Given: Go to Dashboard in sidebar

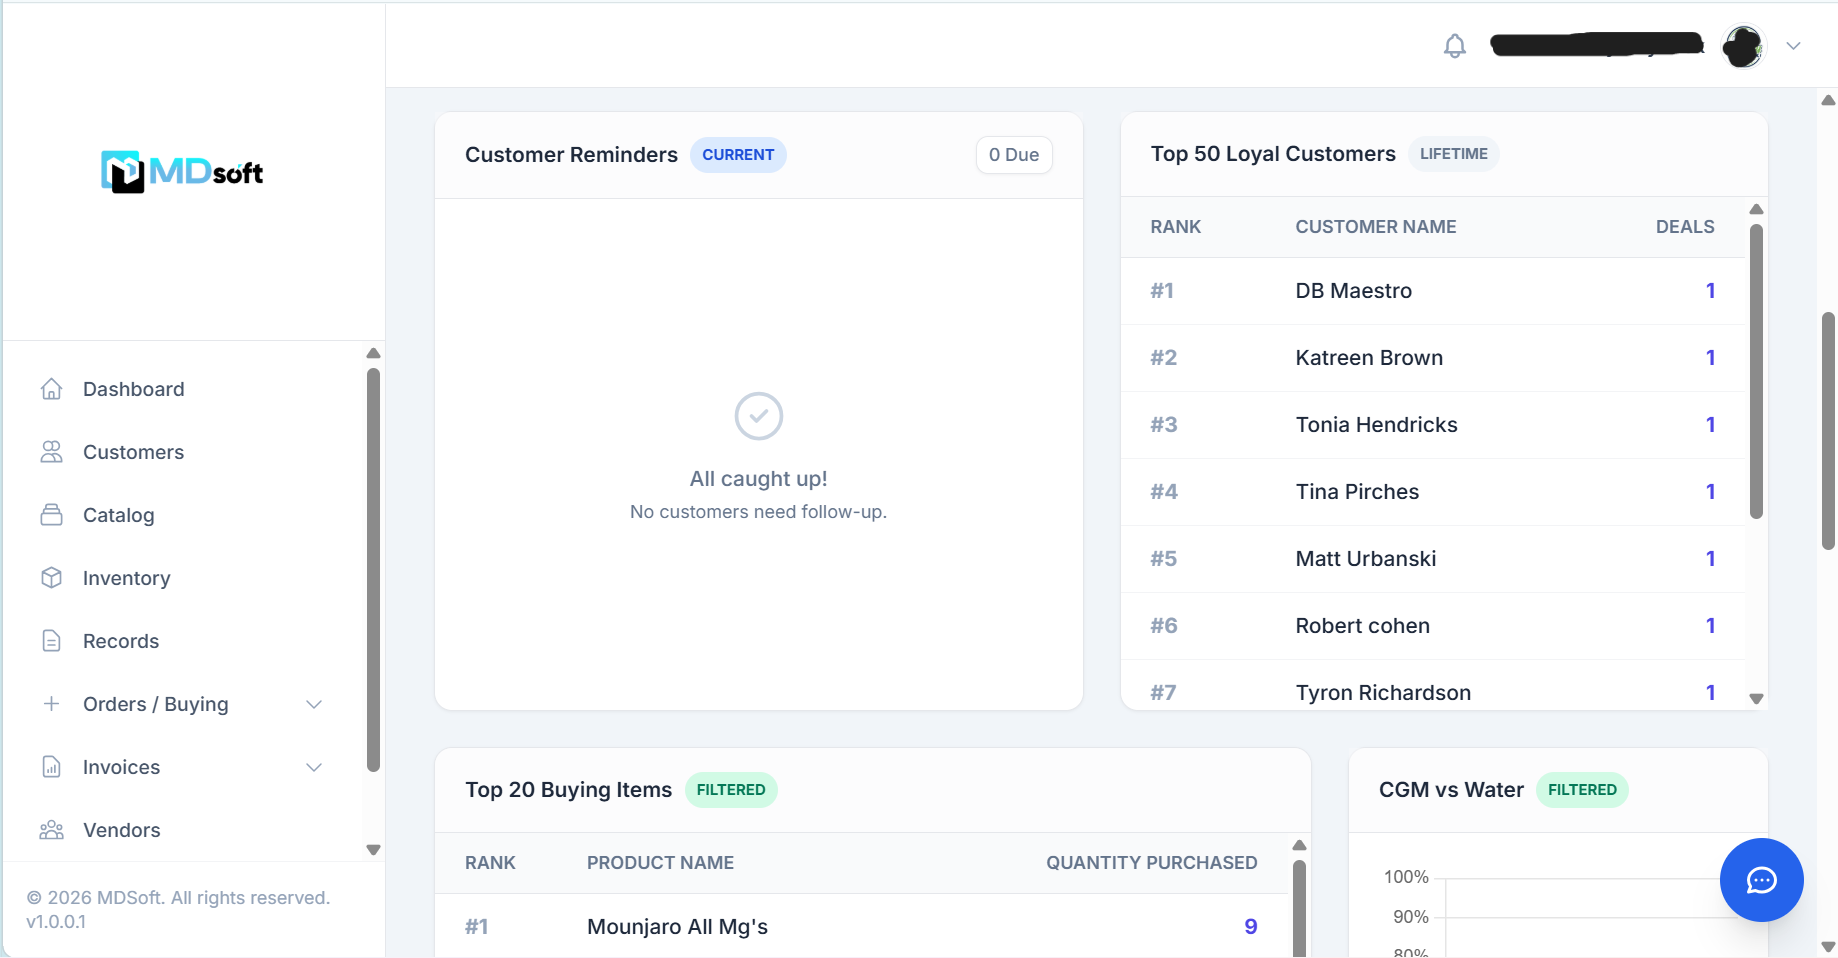Looking at the screenshot, I should pyautogui.click(x=134, y=389).
